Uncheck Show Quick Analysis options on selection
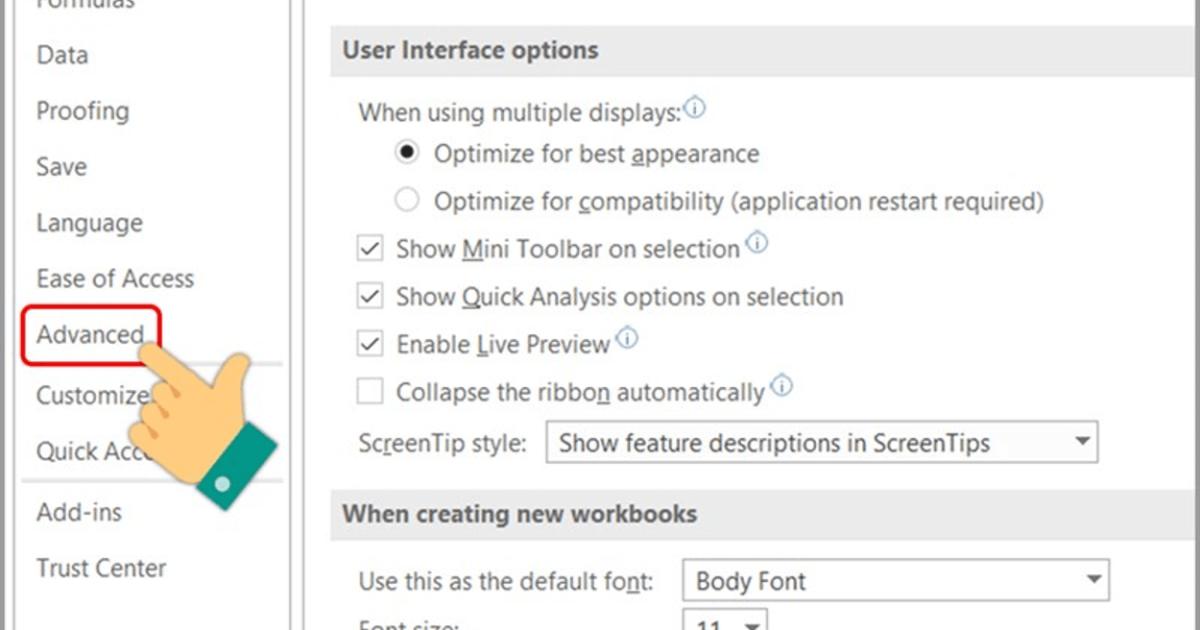Screen dimensions: 1200x630 (371, 297)
